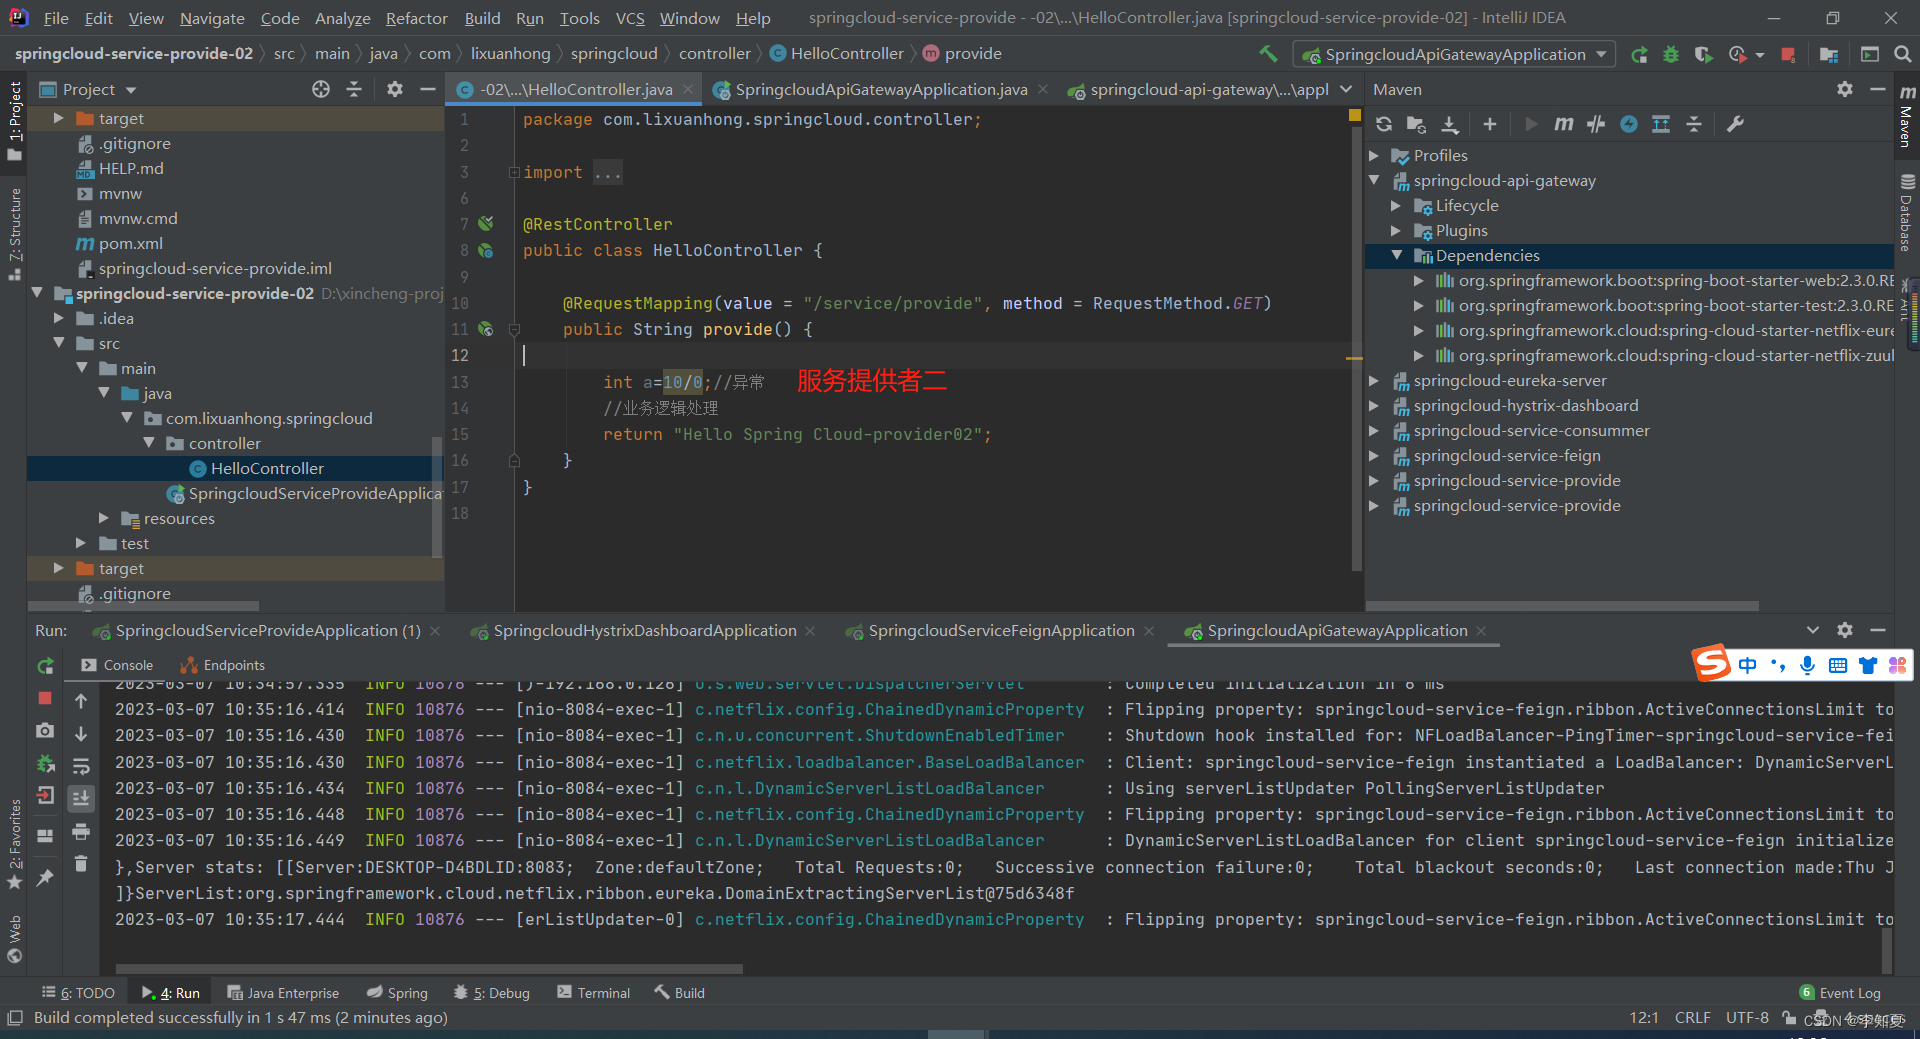Download Maven sources and documentation

(1449, 124)
